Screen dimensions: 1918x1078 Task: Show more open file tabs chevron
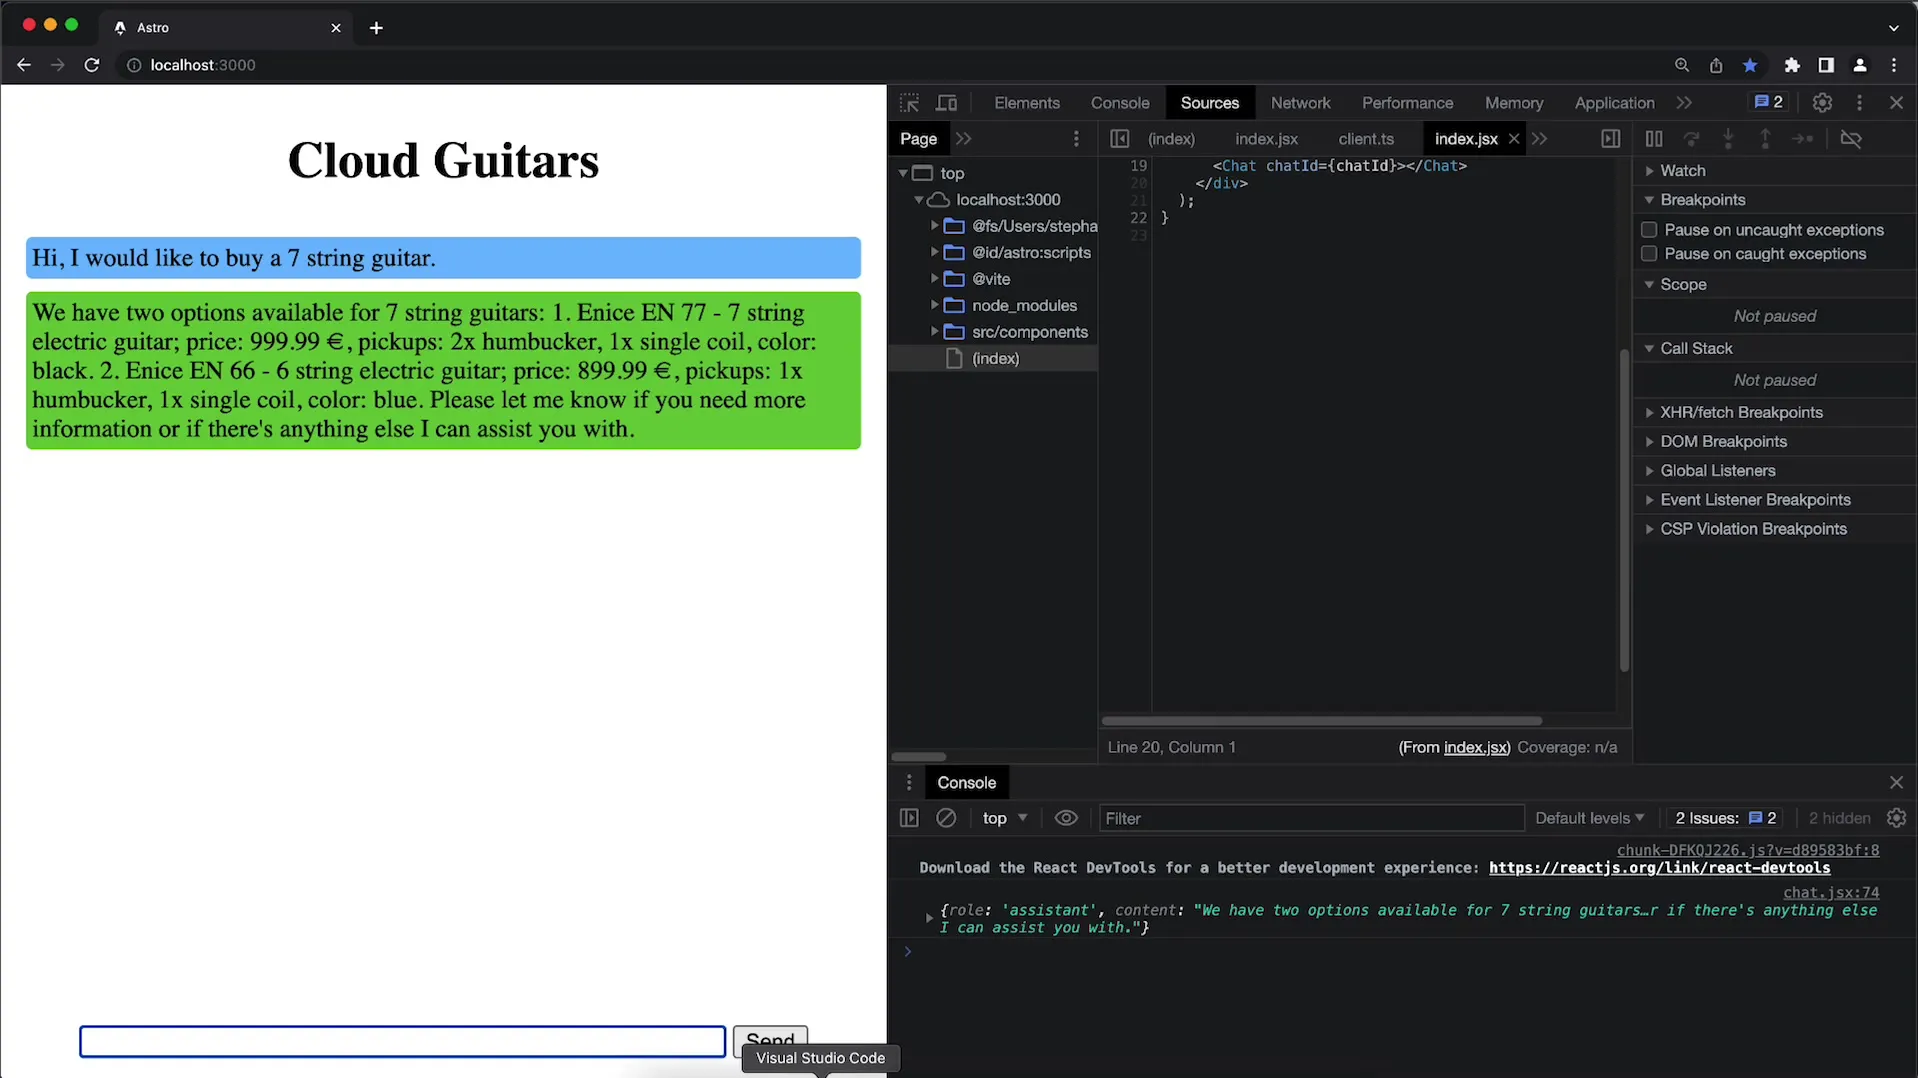(x=1540, y=139)
